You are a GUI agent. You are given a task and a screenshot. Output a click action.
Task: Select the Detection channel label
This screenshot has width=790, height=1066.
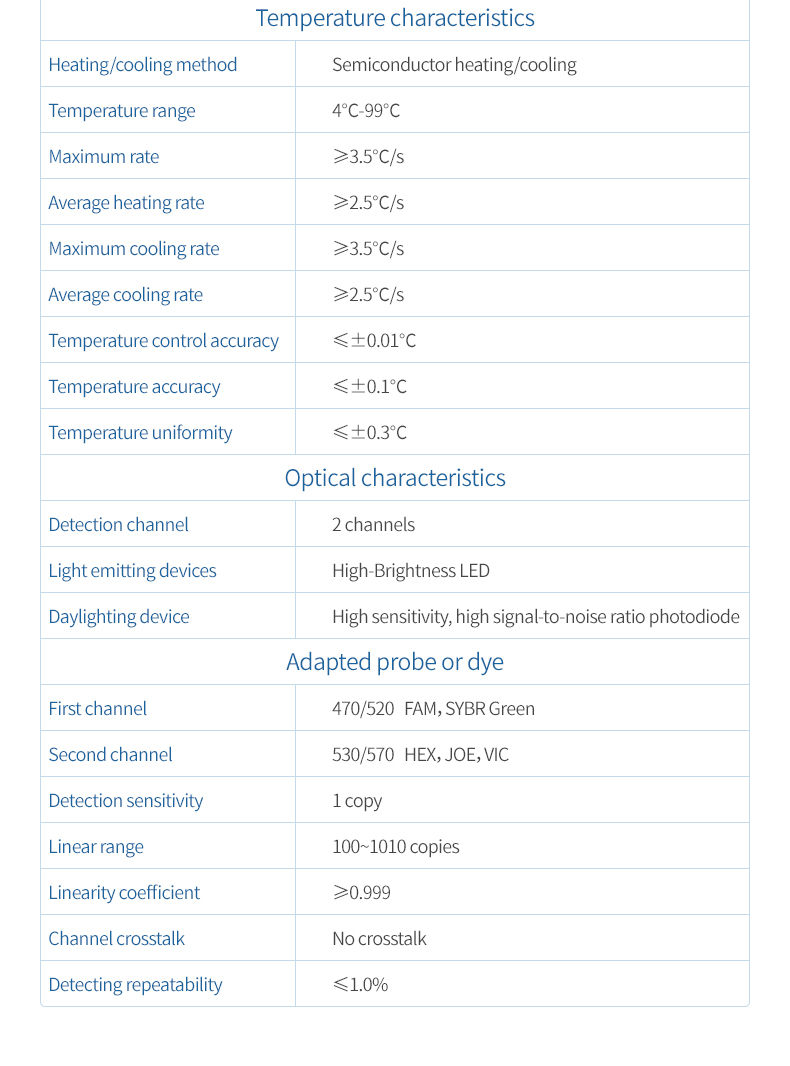[x=118, y=525]
